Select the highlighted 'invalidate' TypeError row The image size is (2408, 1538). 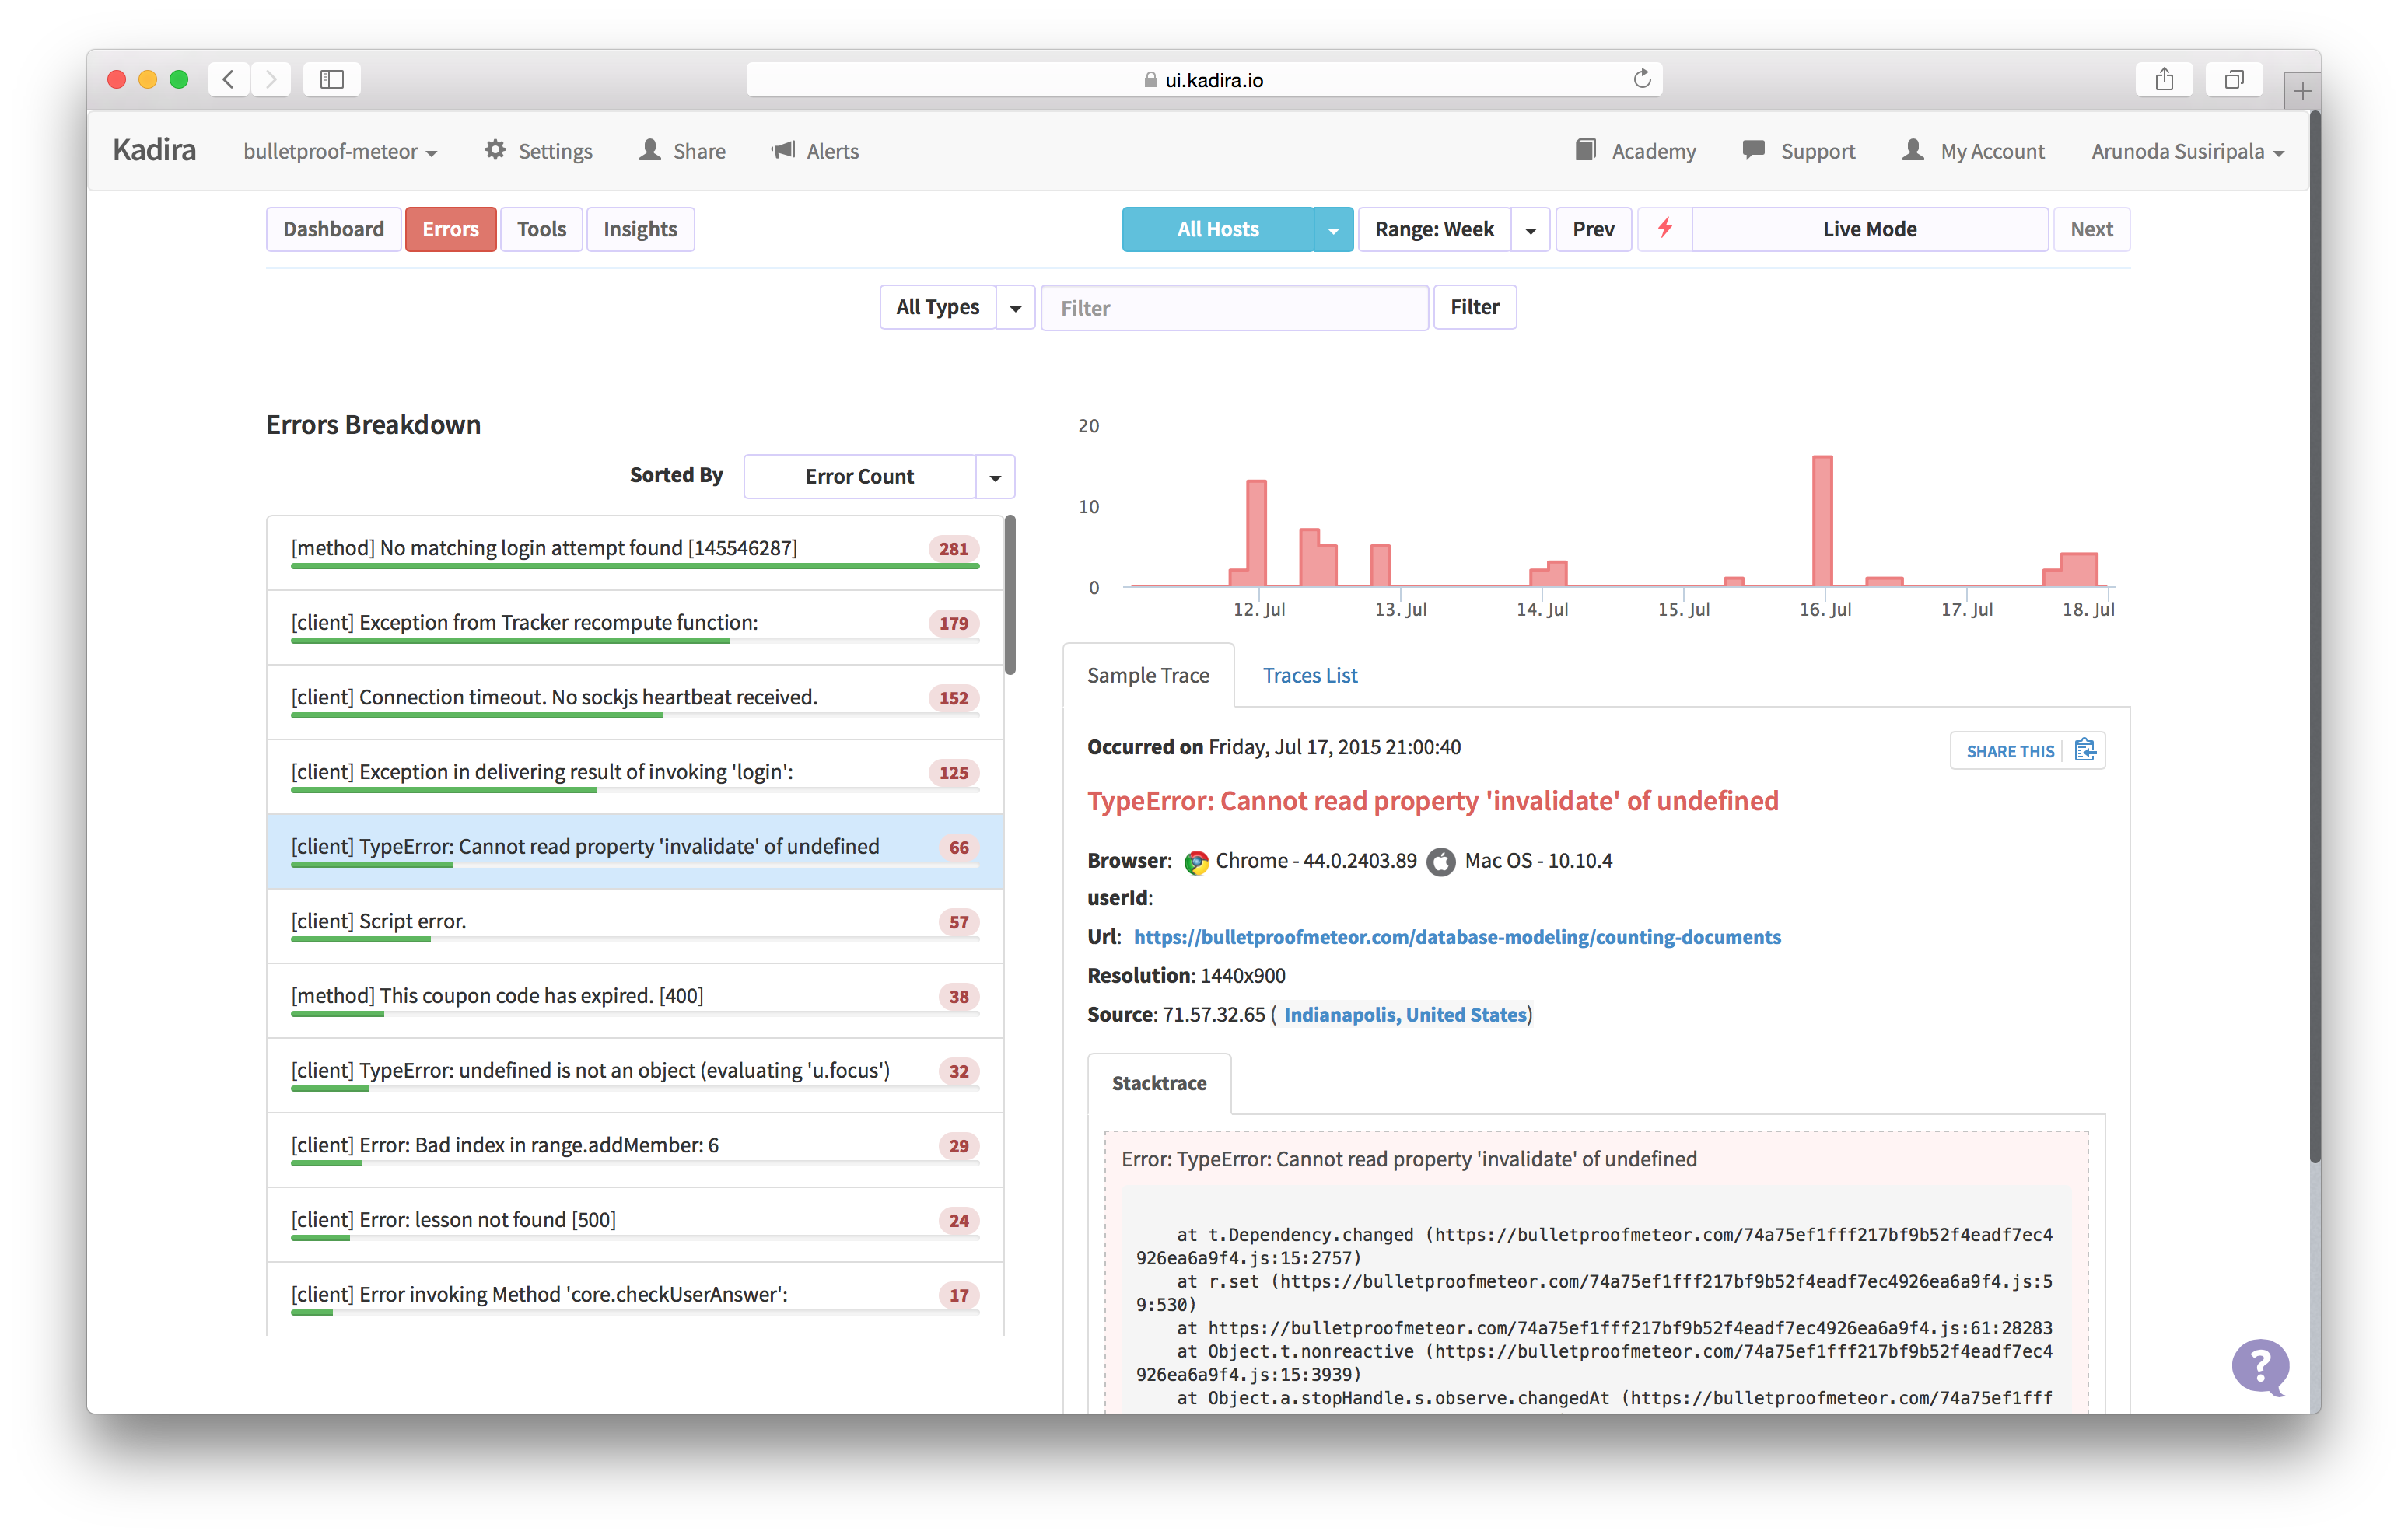point(635,852)
